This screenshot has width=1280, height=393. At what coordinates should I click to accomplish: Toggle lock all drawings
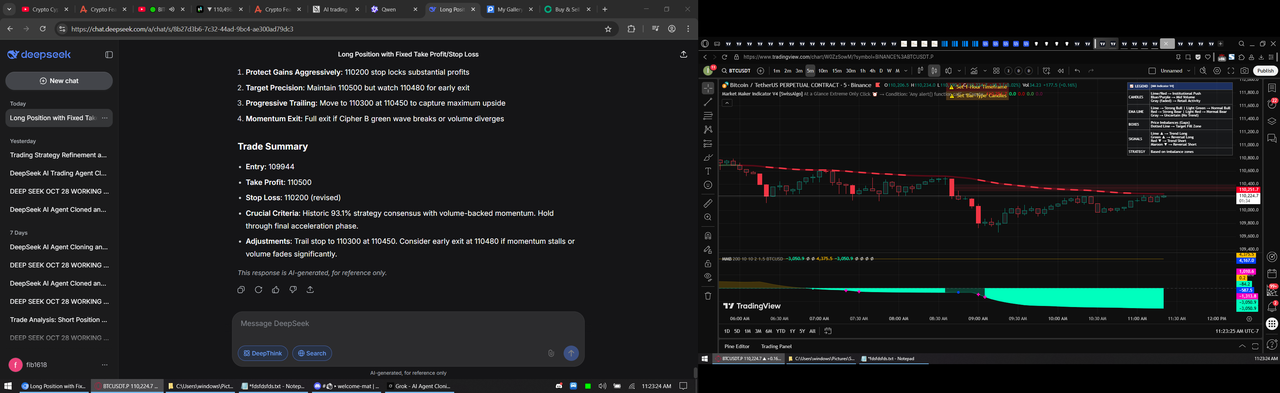click(708, 263)
